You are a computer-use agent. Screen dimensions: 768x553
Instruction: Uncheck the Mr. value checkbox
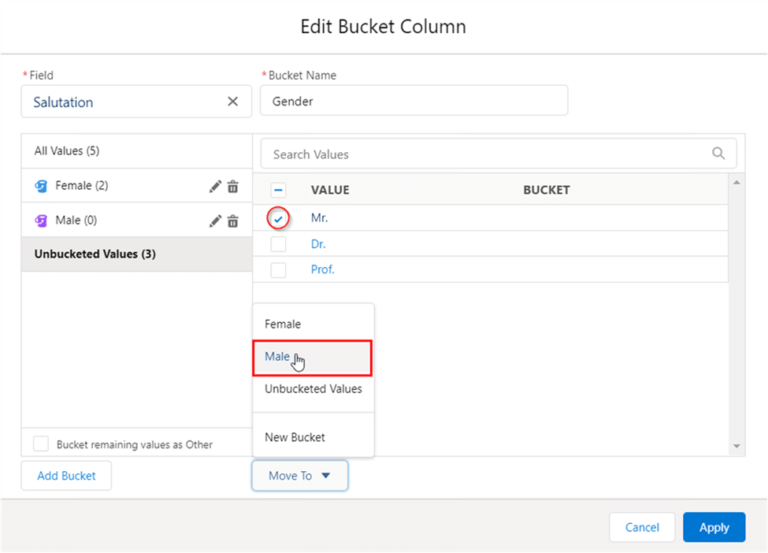pos(278,218)
